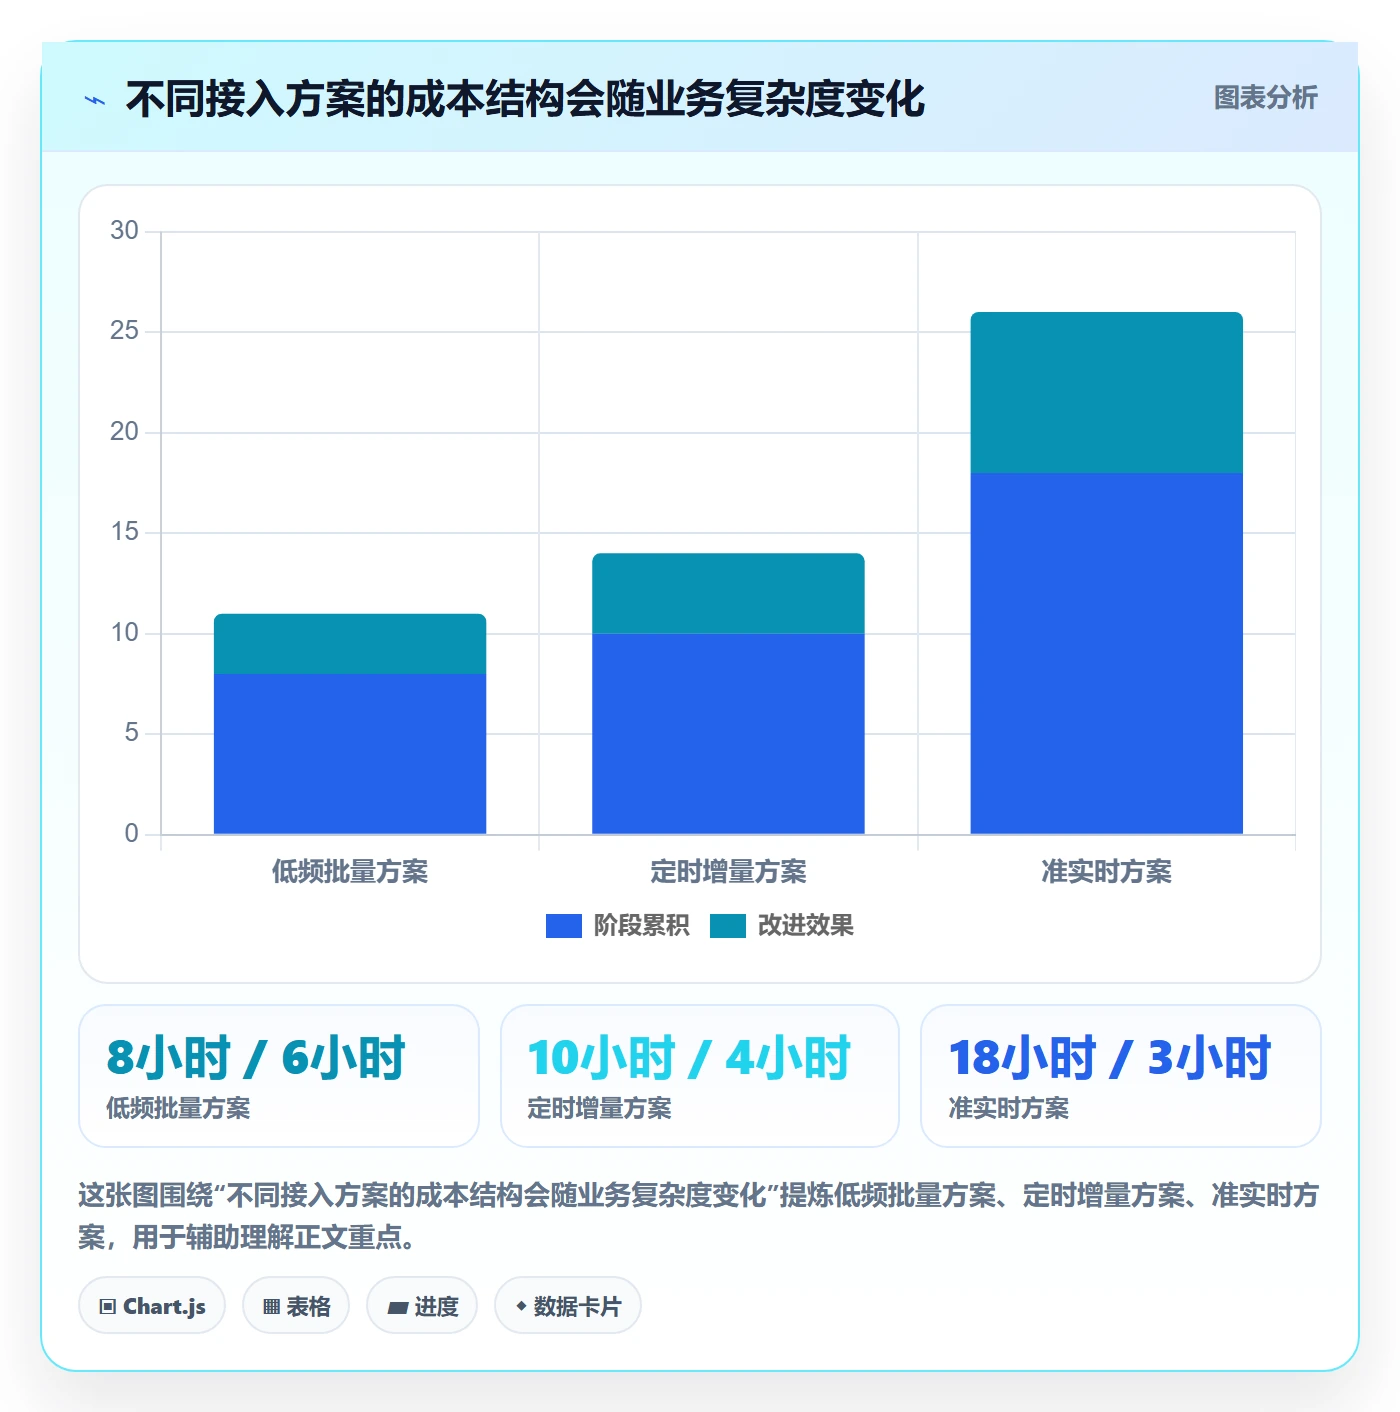Click the 数据卡片 tag
The image size is (1400, 1412).
coord(567,1306)
